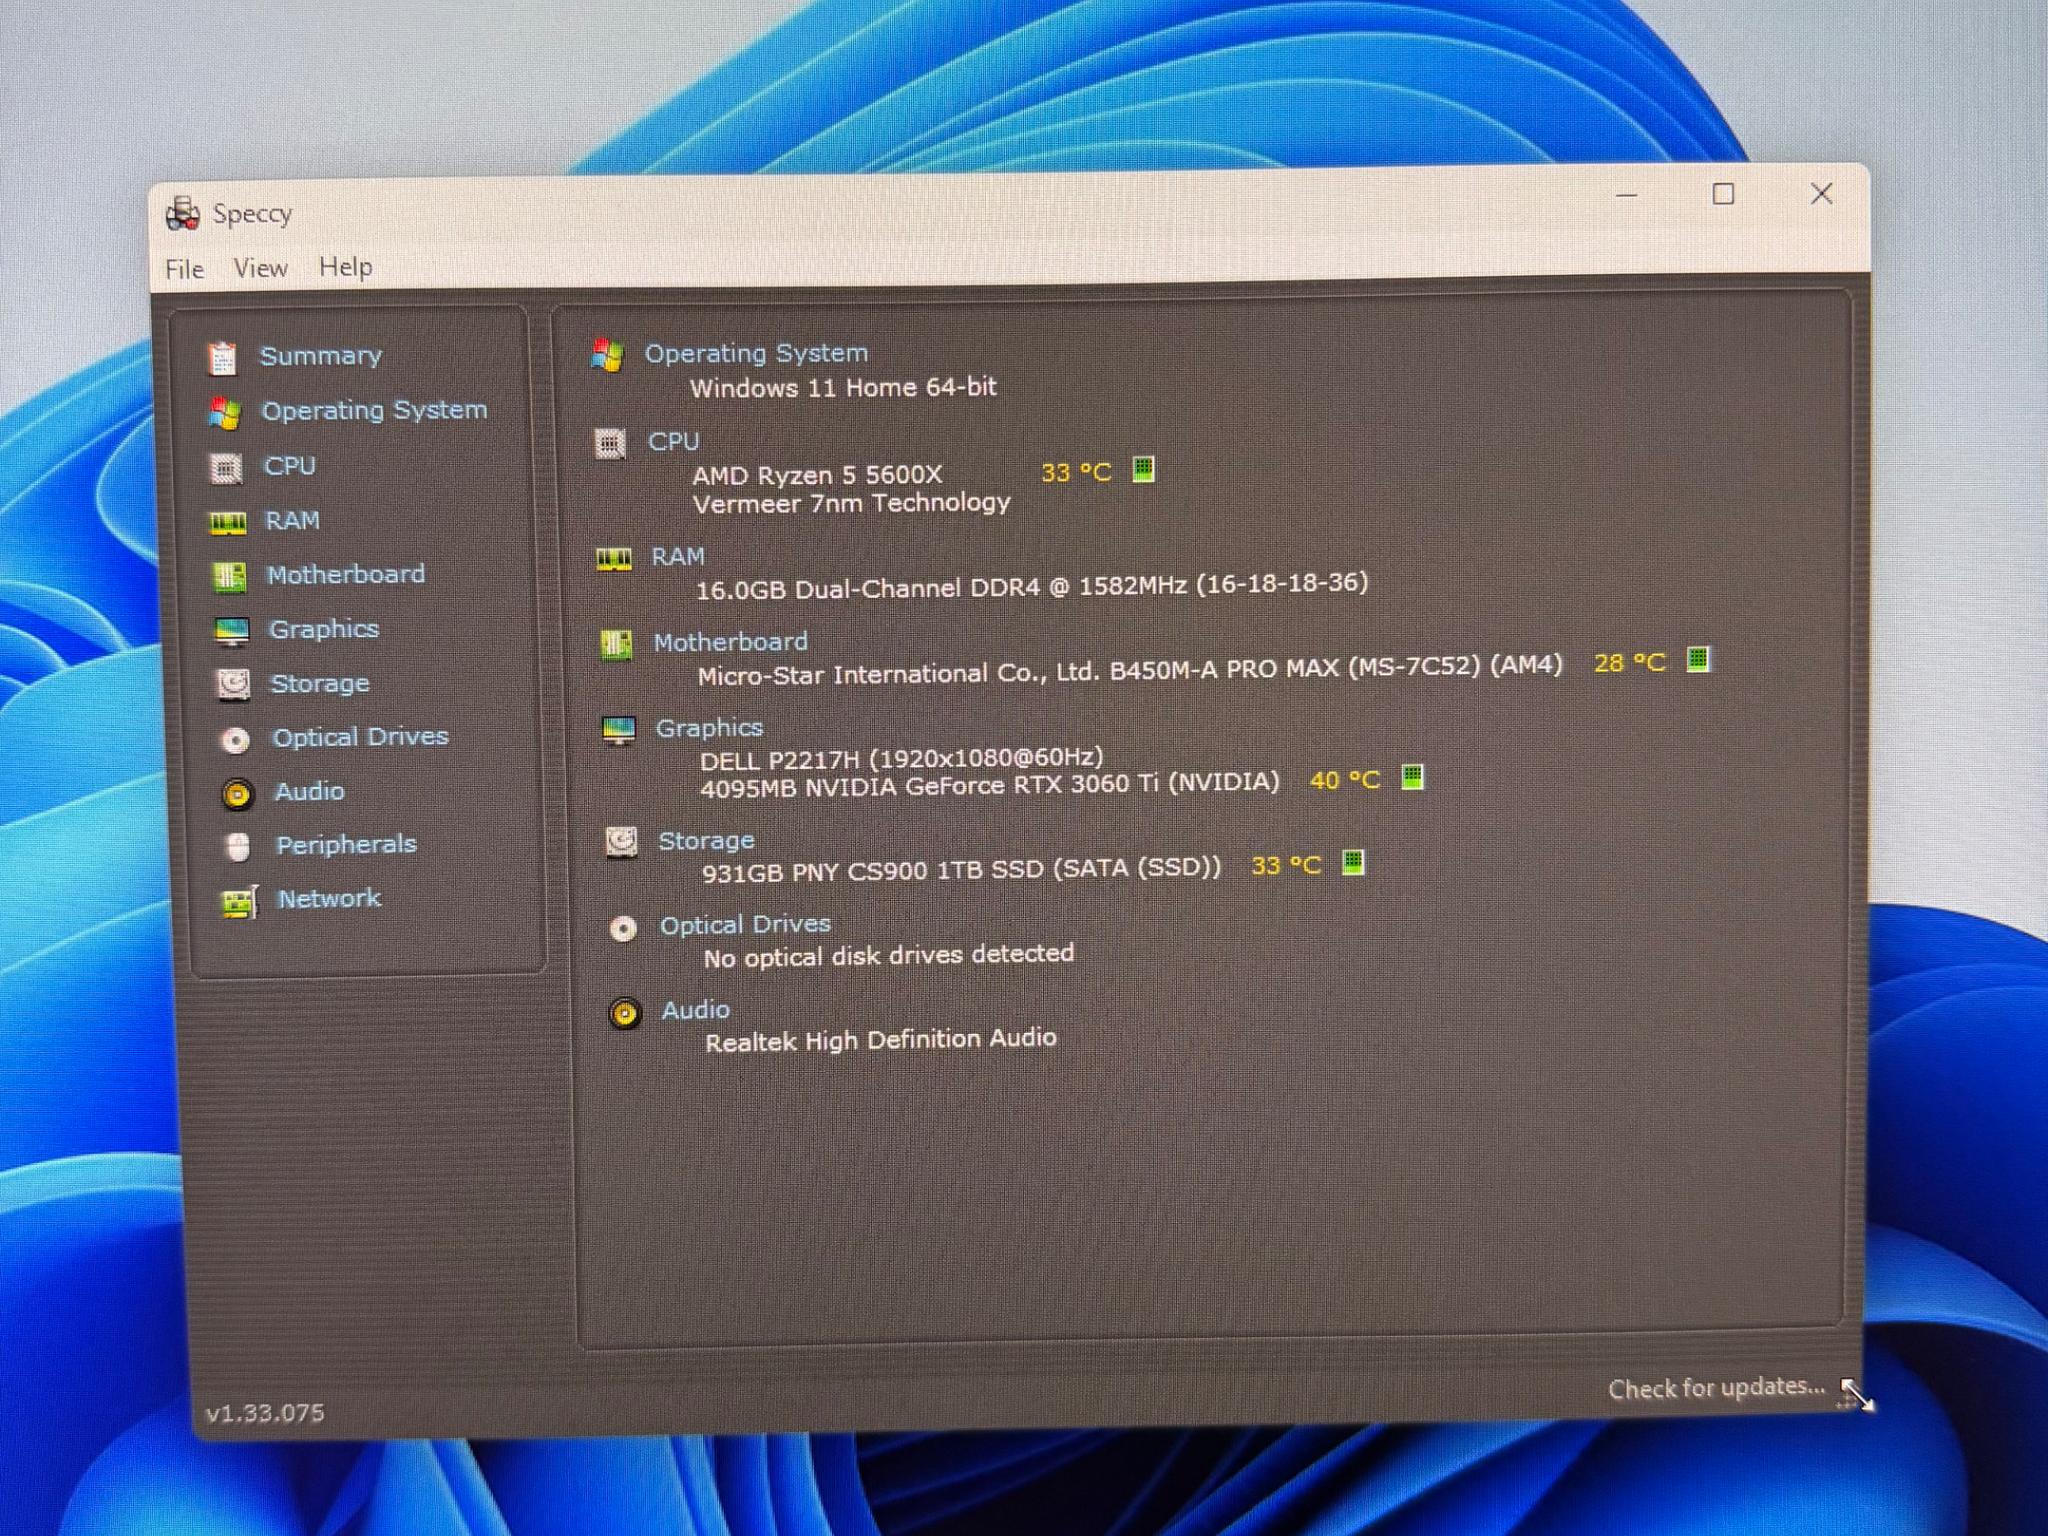
Task: Click the Check for updates link
Action: click(x=1716, y=1388)
